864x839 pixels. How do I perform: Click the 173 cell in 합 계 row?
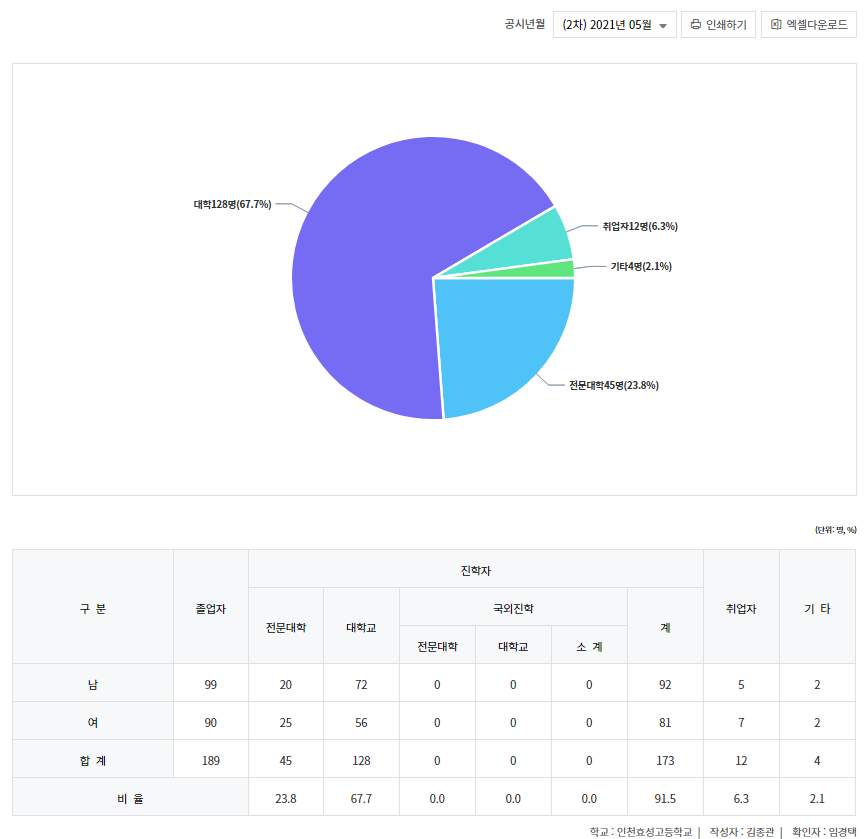pos(665,759)
